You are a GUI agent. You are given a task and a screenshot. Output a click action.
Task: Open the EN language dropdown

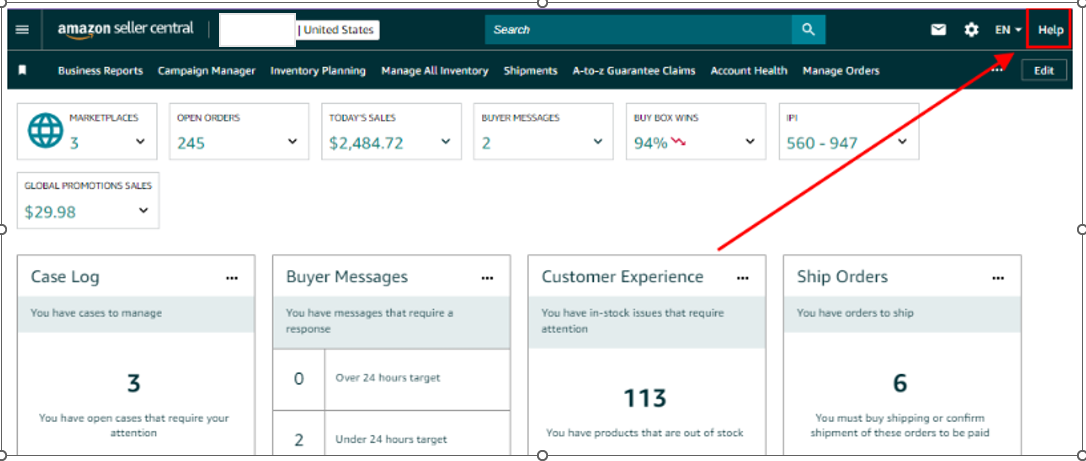tap(1008, 30)
